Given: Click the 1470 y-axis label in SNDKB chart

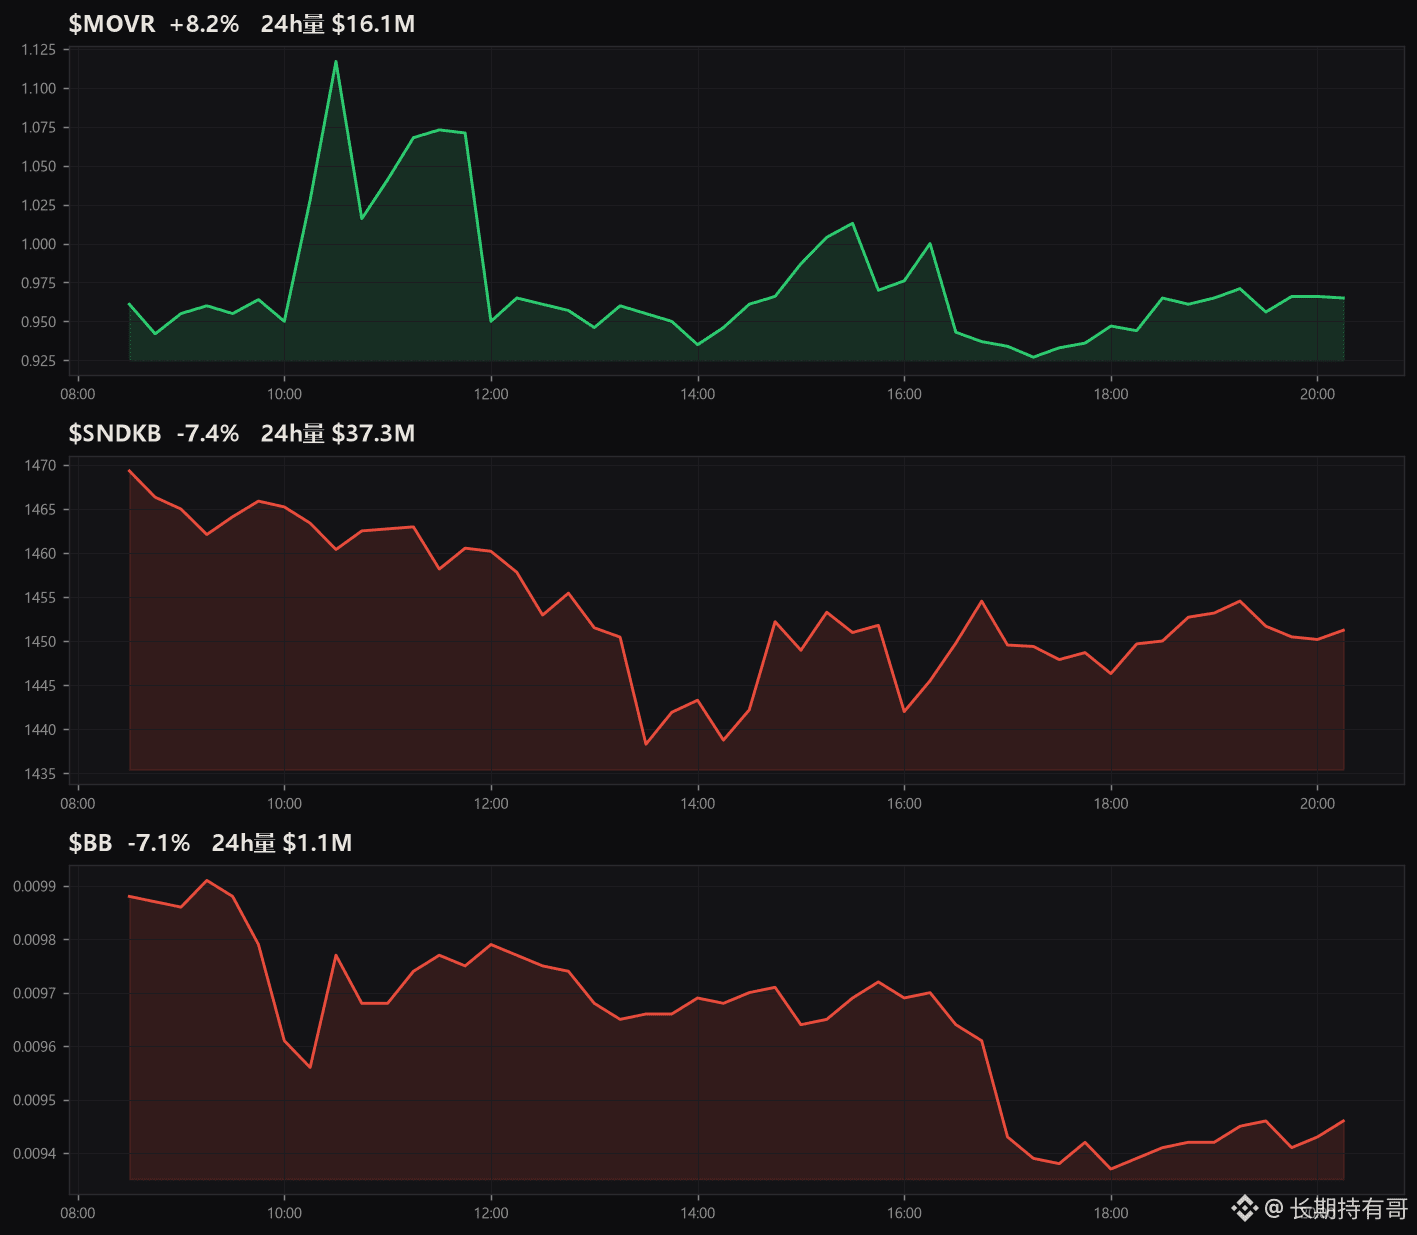Looking at the screenshot, I should [x=41, y=466].
